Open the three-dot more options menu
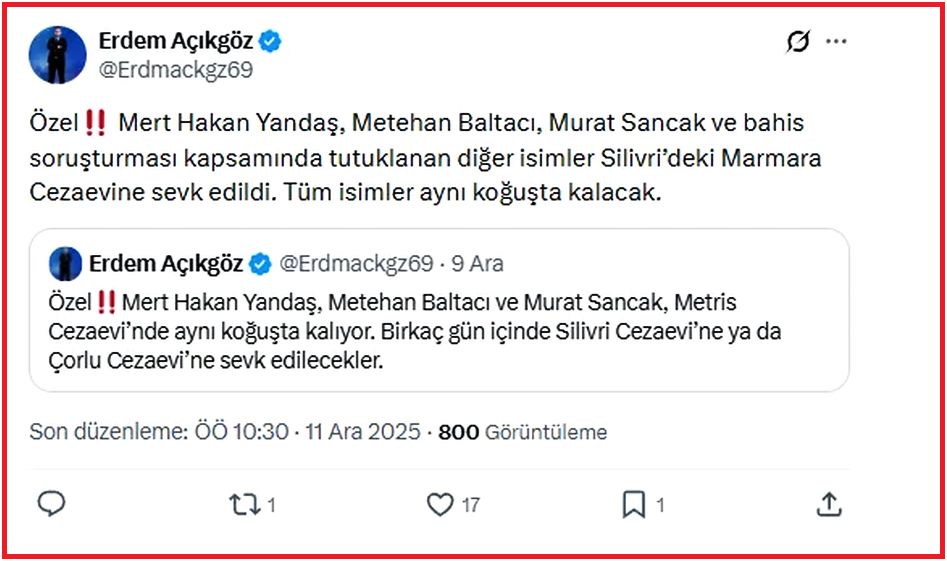947x561 pixels. 836,42
